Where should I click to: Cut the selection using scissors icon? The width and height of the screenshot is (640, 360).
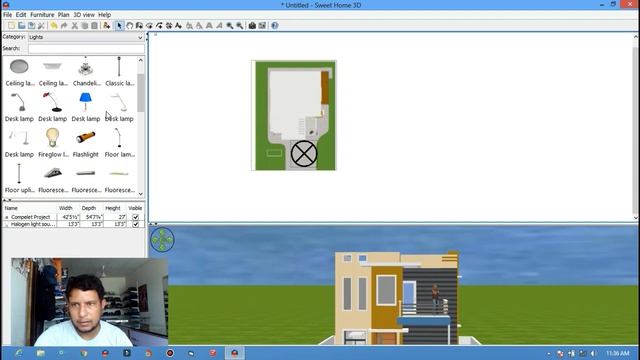(74, 26)
